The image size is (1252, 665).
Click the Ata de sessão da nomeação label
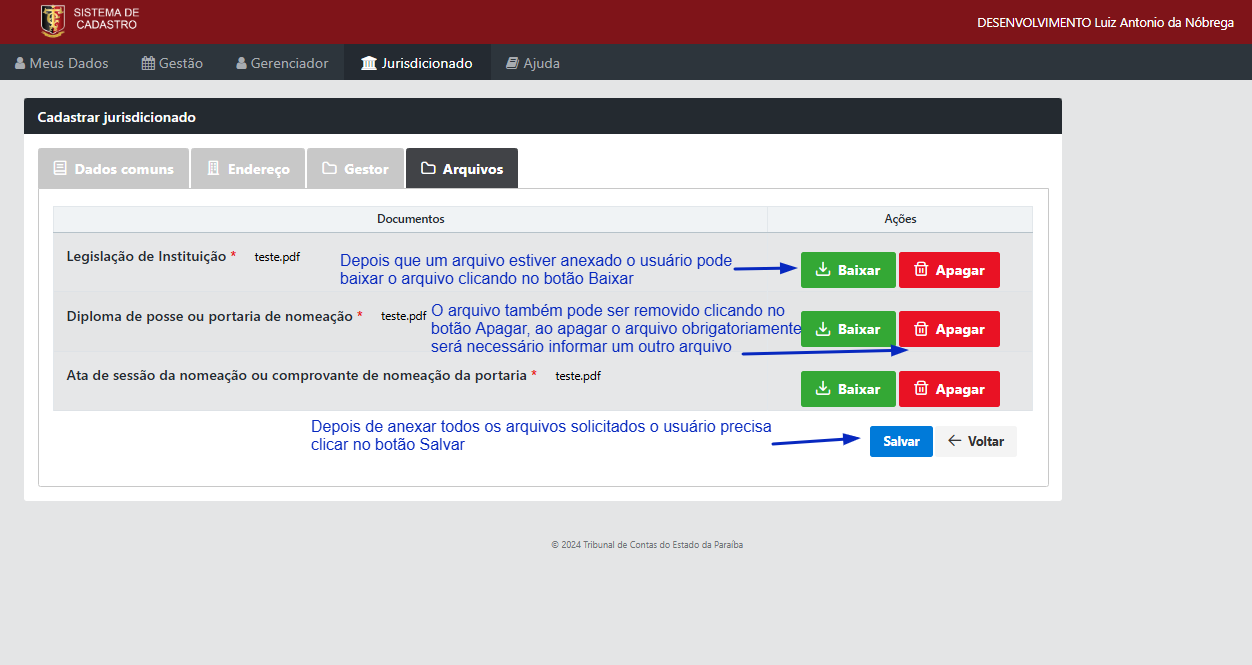[x=296, y=376]
